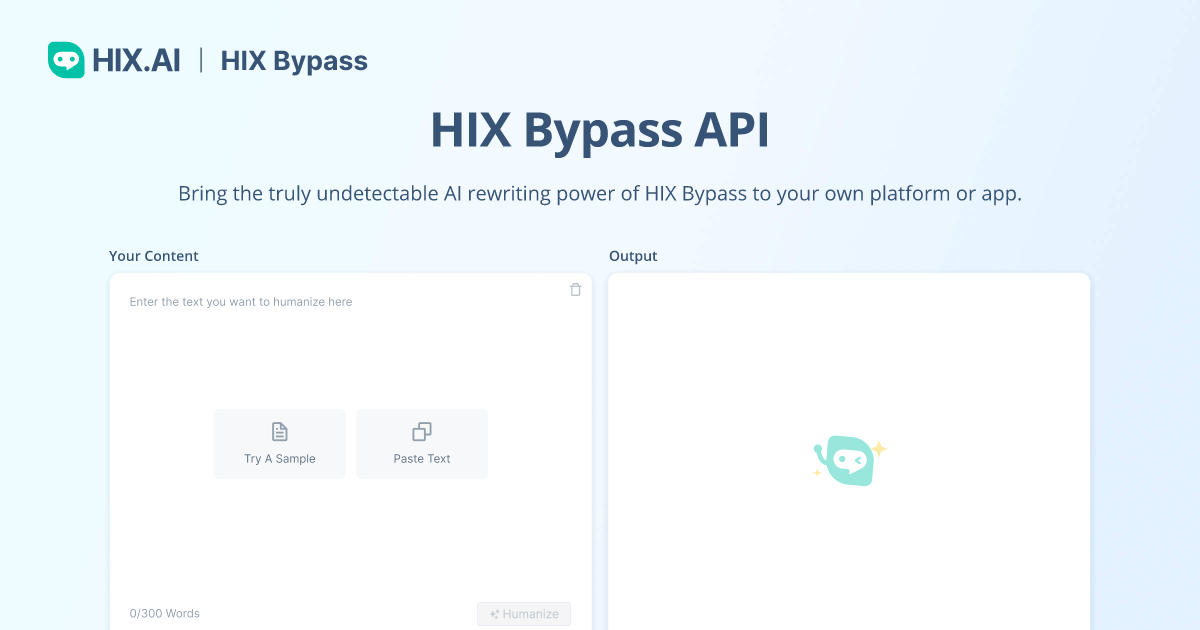The height and width of the screenshot is (630, 1200).
Task: Click the HIX Bypass header label
Action: (x=293, y=60)
